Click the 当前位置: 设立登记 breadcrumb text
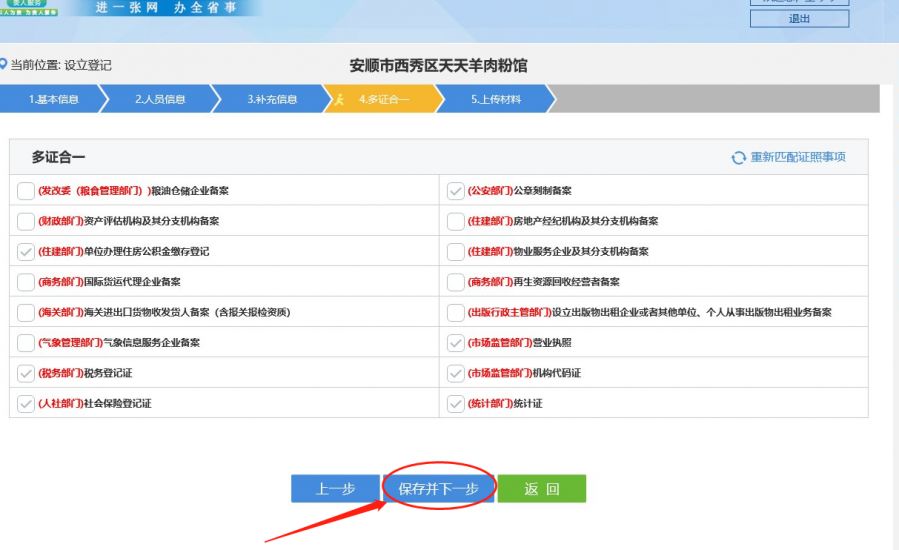The image size is (899, 550). point(61,65)
